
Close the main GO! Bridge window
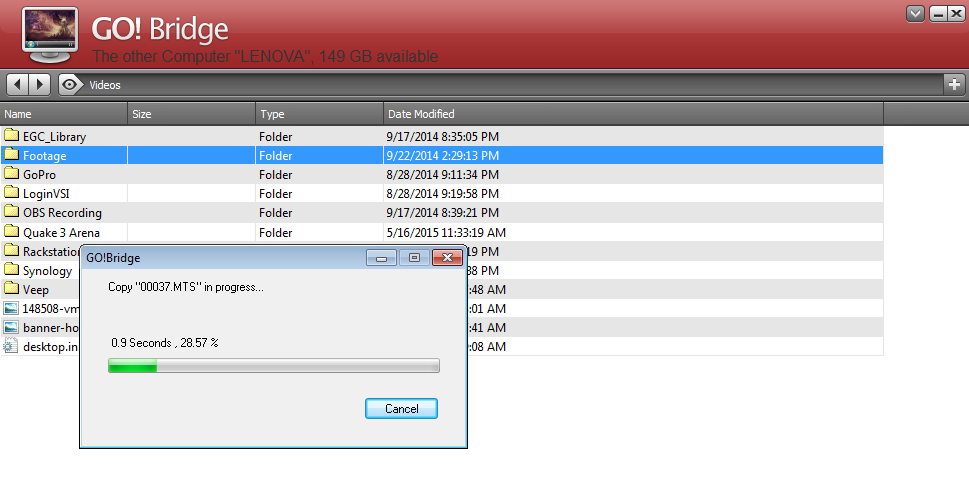[956, 14]
